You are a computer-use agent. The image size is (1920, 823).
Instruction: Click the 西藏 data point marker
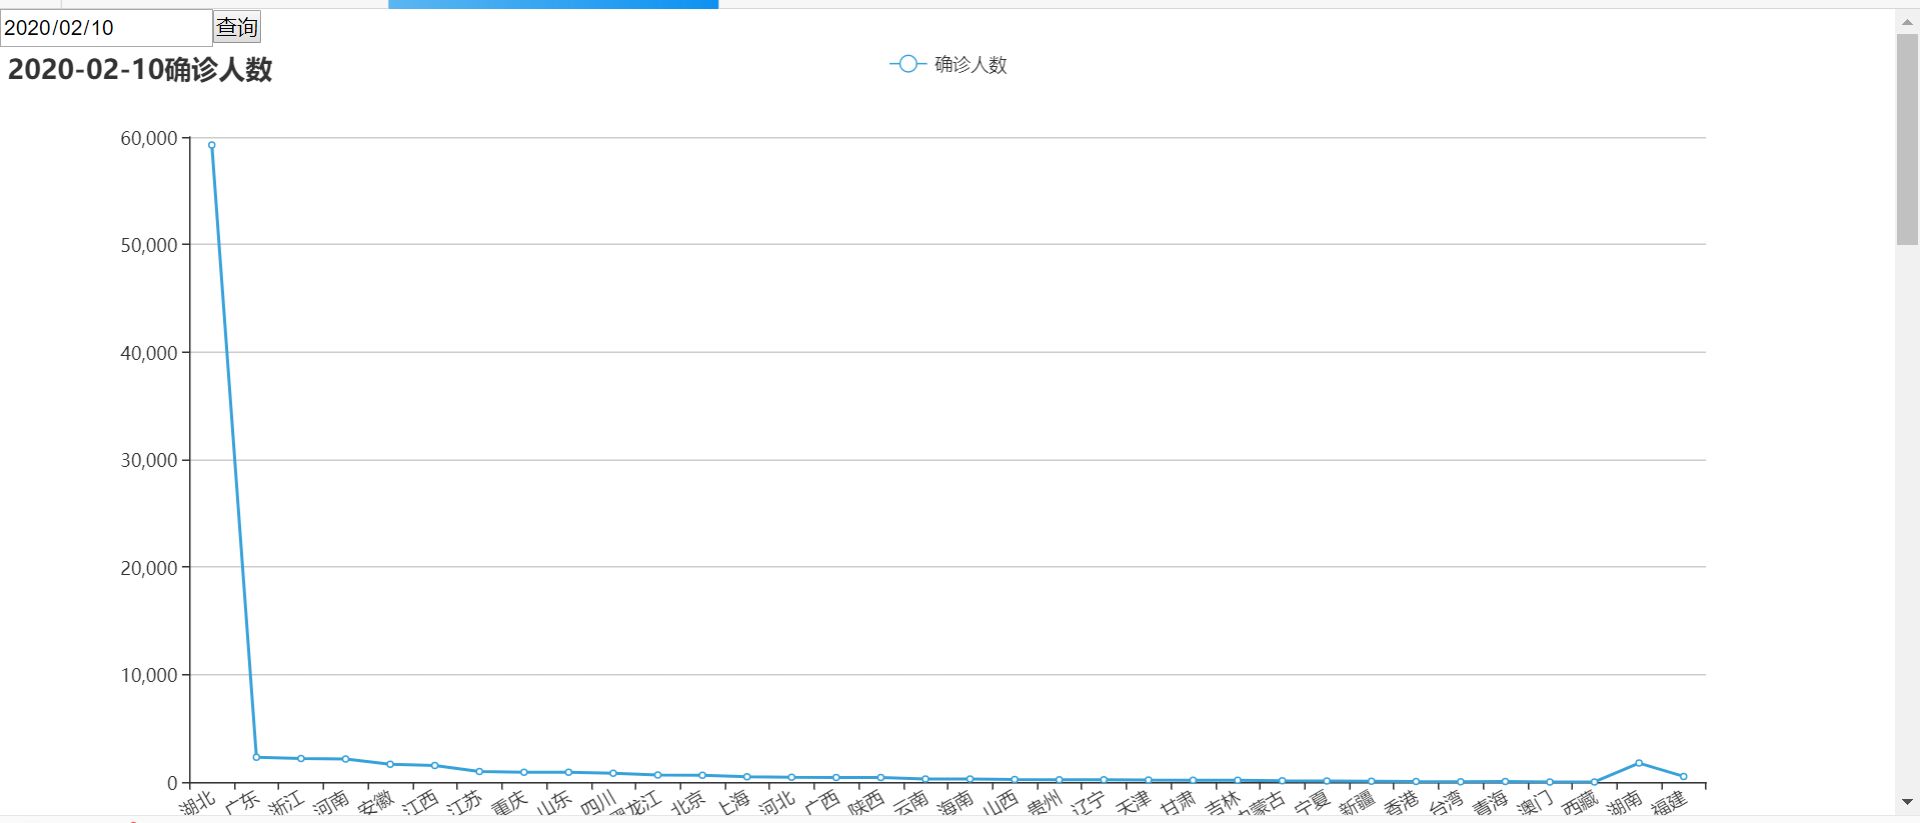click(1594, 782)
